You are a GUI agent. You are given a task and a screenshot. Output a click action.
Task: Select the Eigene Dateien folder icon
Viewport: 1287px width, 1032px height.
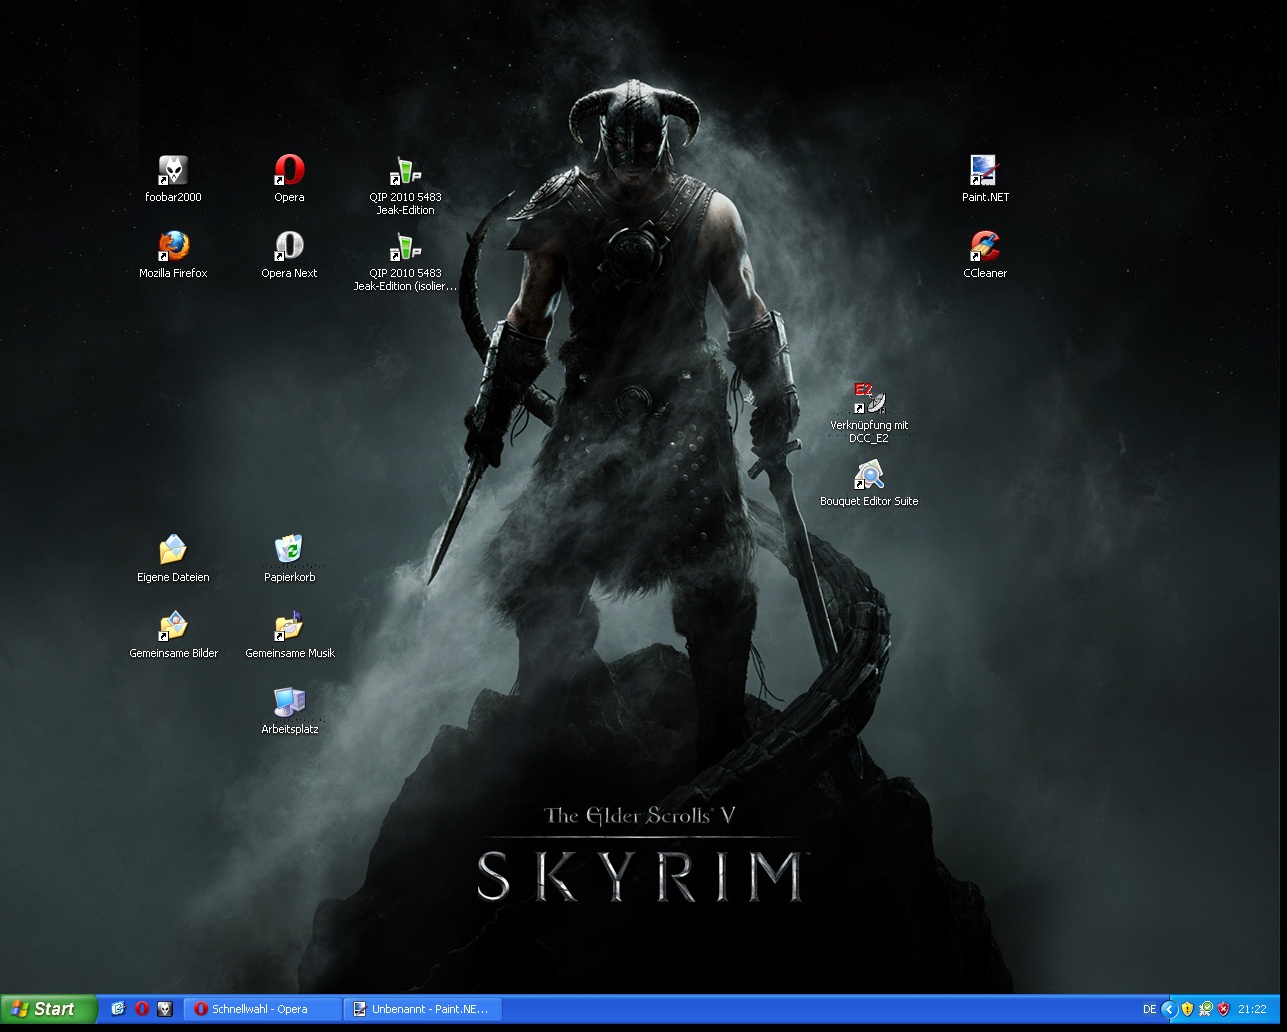pyautogui.click(x=173, y=559)
